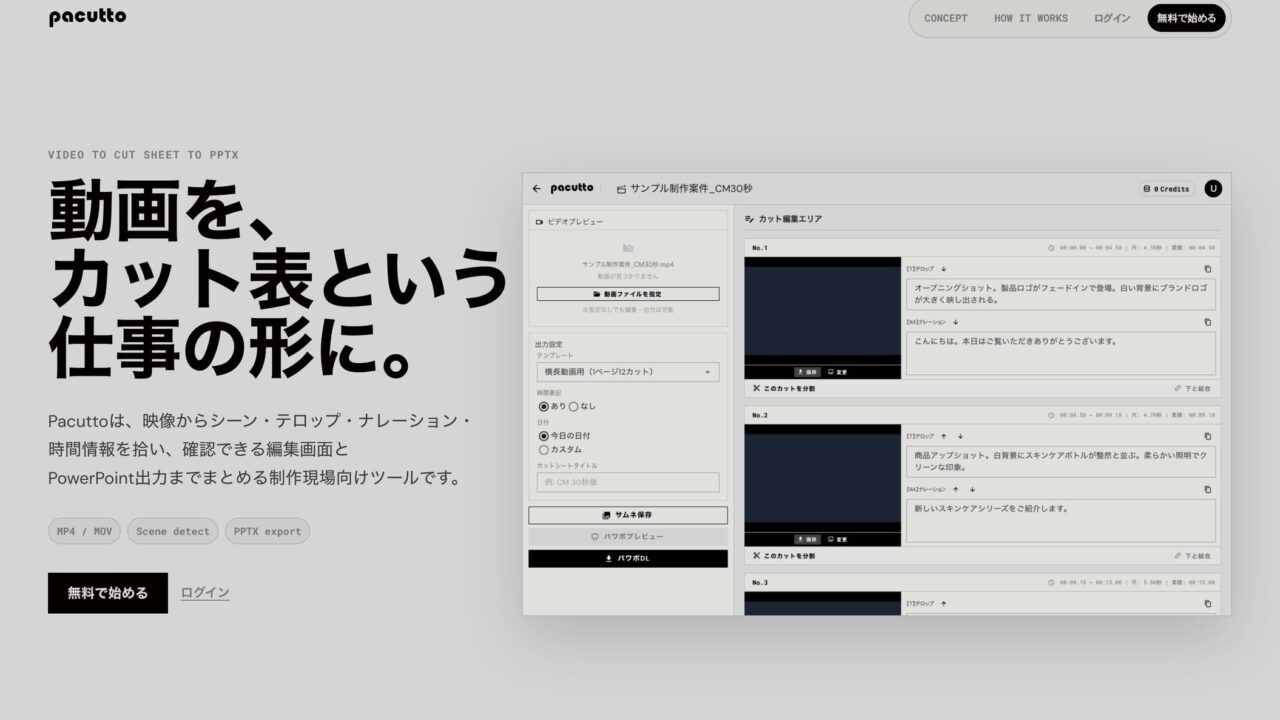1280x720 pixels.
Task: Click the edit-list icon beside カット編集エリア
Action: 750,219
